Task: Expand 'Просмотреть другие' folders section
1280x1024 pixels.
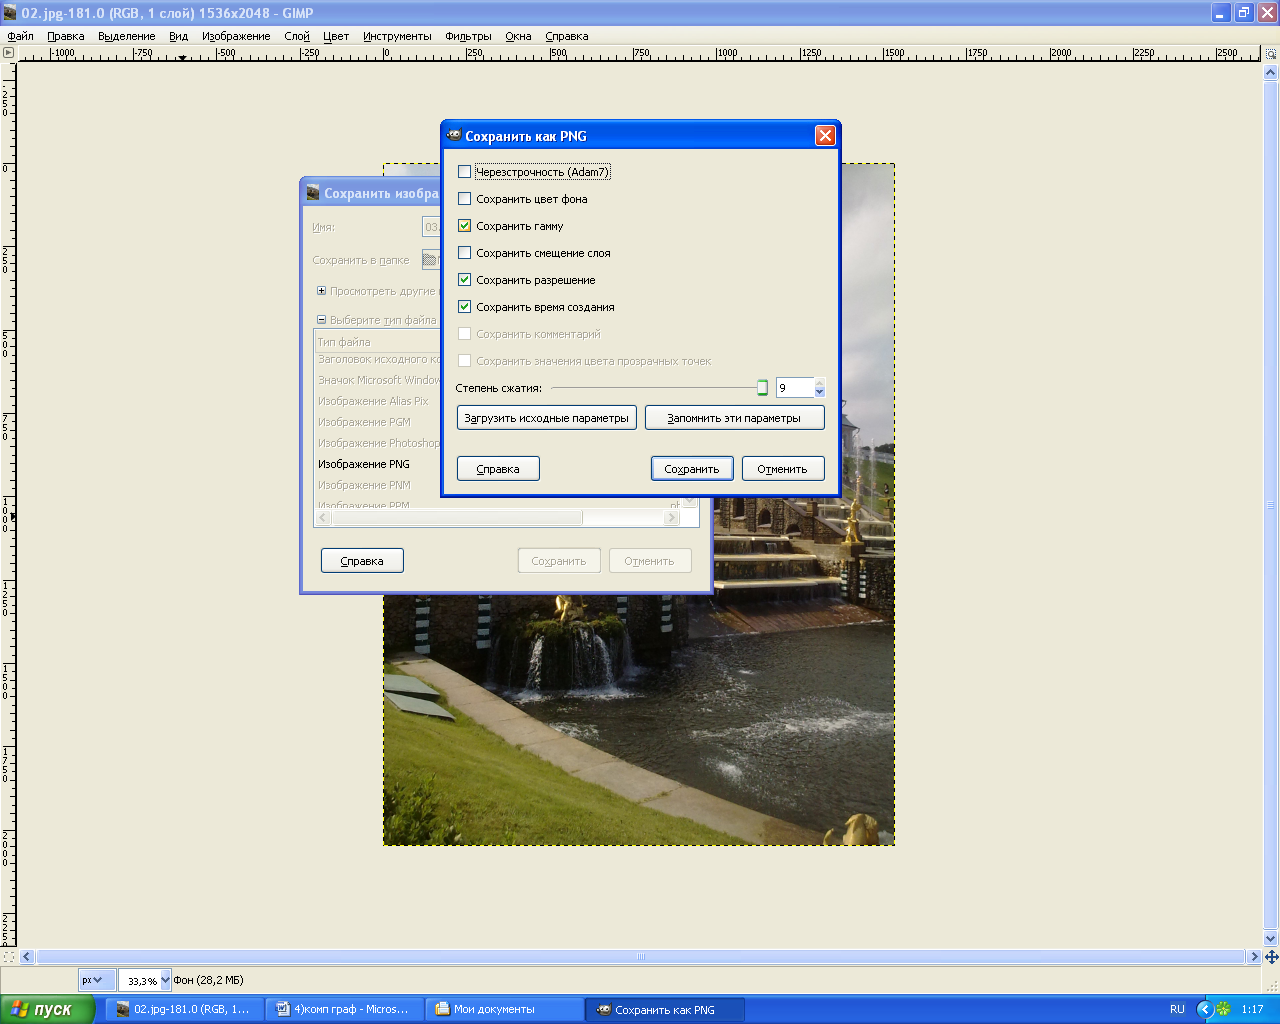Action: 322,291
